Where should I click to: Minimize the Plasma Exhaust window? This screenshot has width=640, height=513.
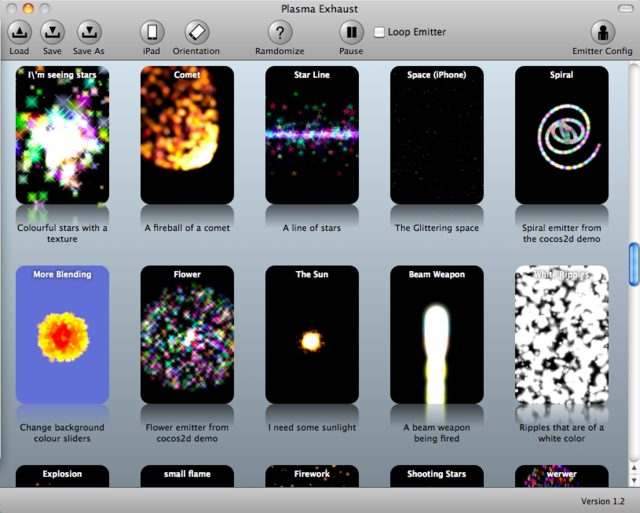[28, 8]
